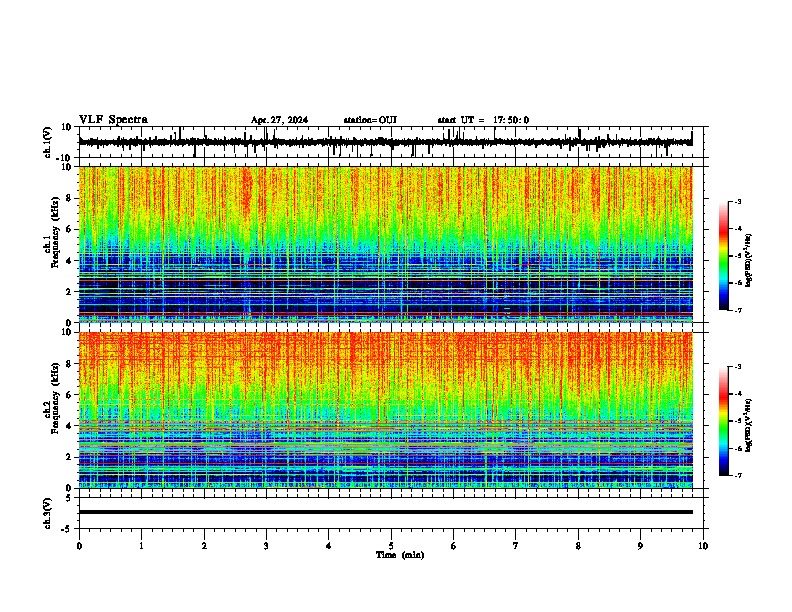Click the ch.3 flat voltage trace line

pyautogui.click(x=386, y=512)
